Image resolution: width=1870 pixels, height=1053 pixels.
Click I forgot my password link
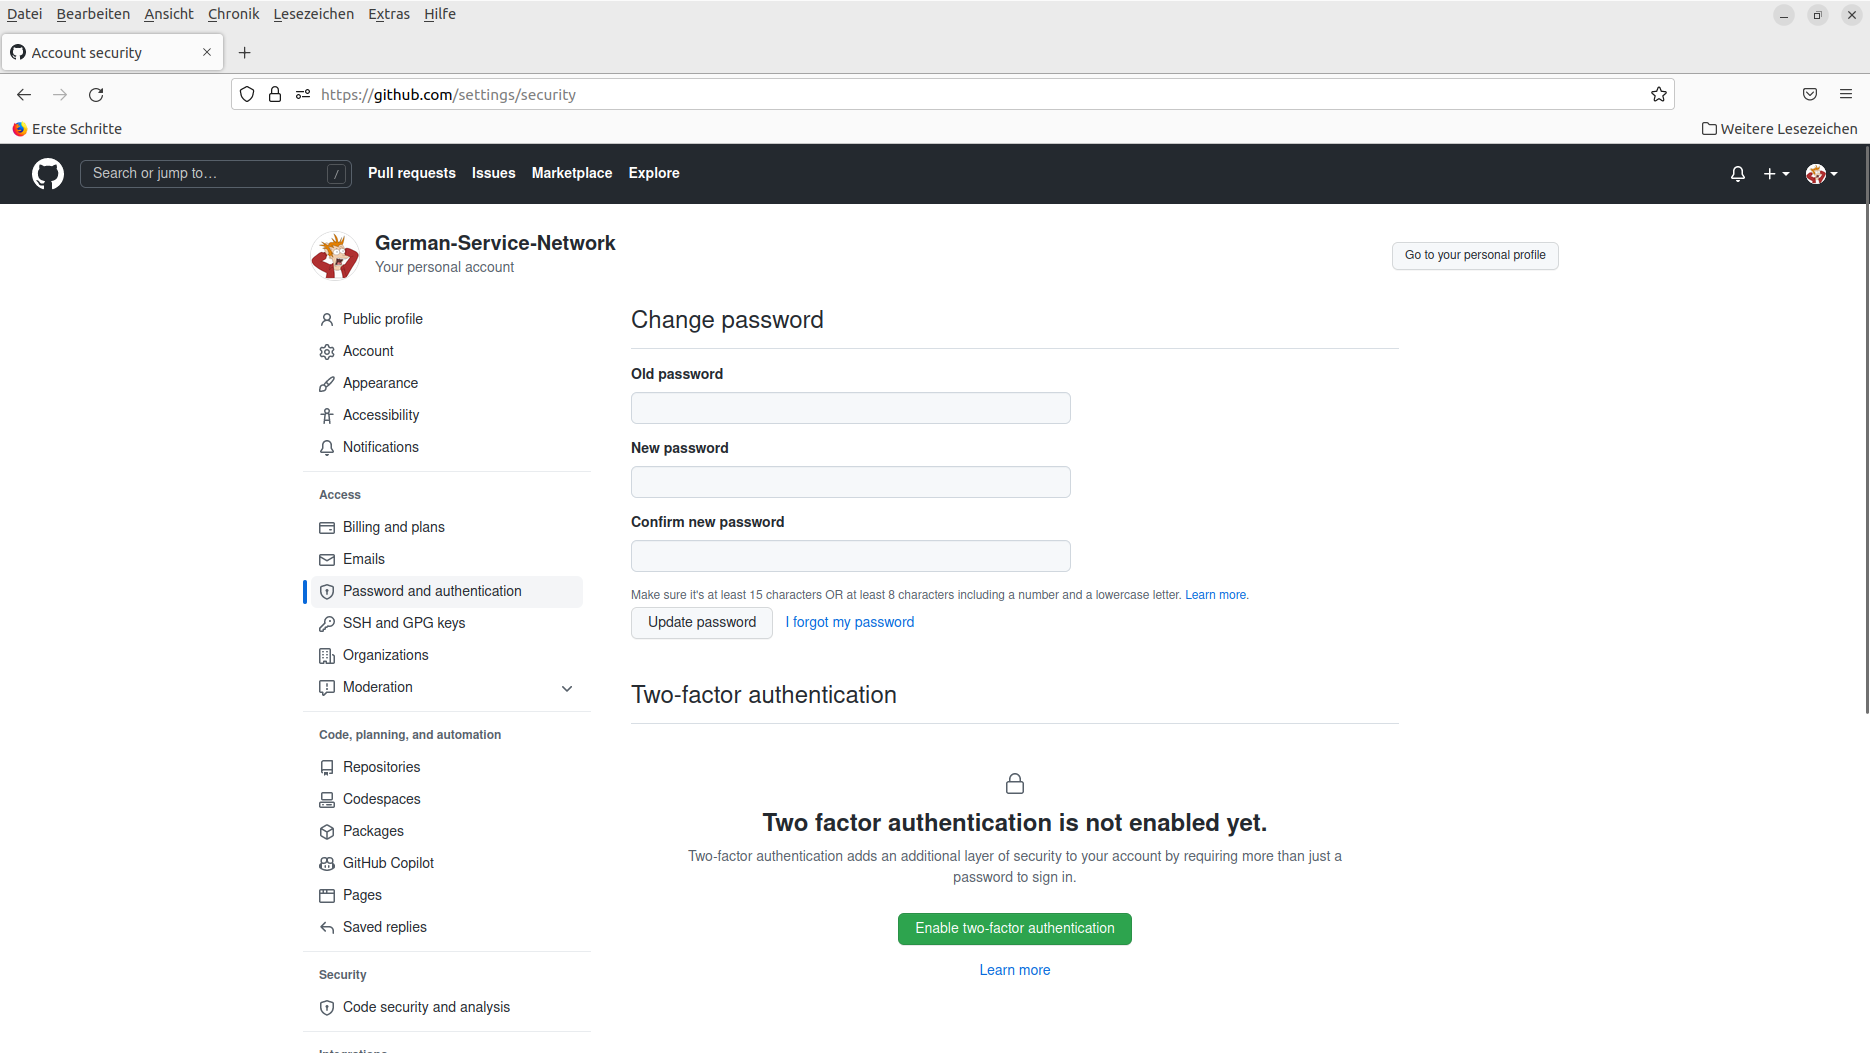pyautogui.click(x=850, y=622)
